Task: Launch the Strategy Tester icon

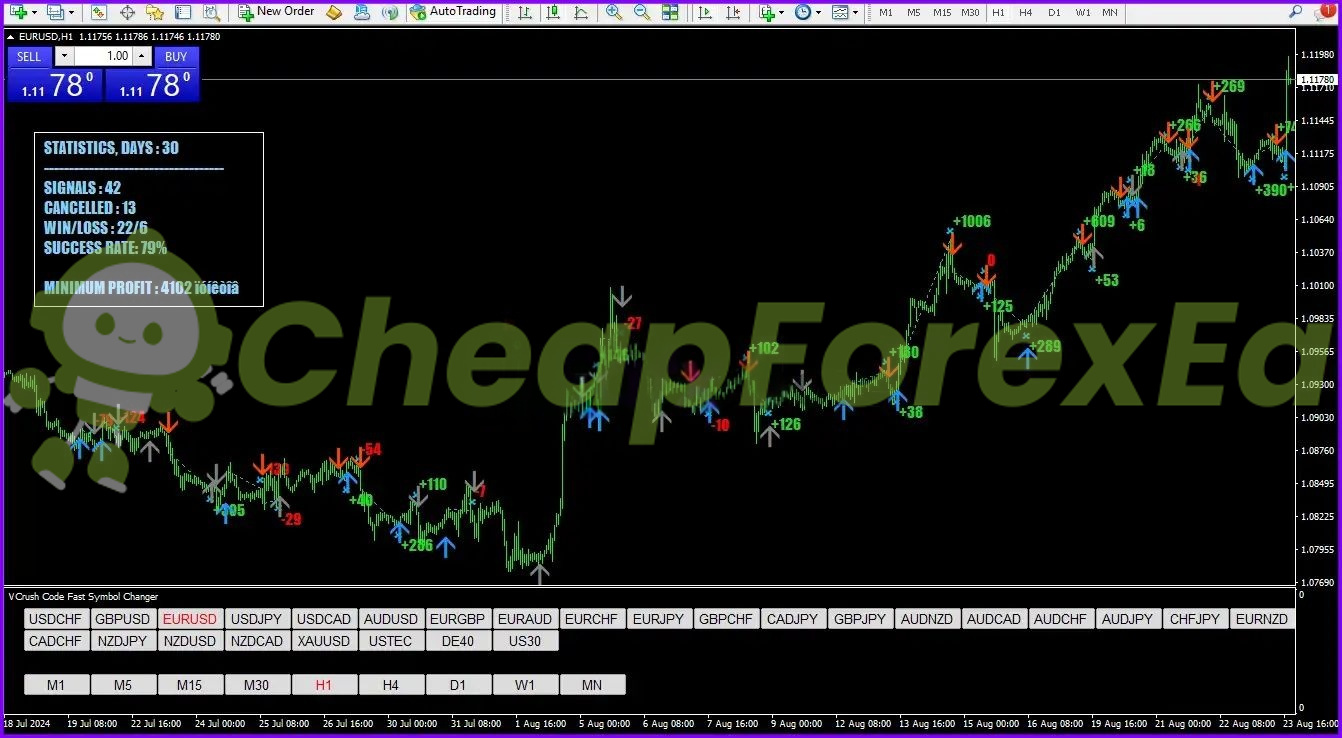Action: [x=211, y=12]
